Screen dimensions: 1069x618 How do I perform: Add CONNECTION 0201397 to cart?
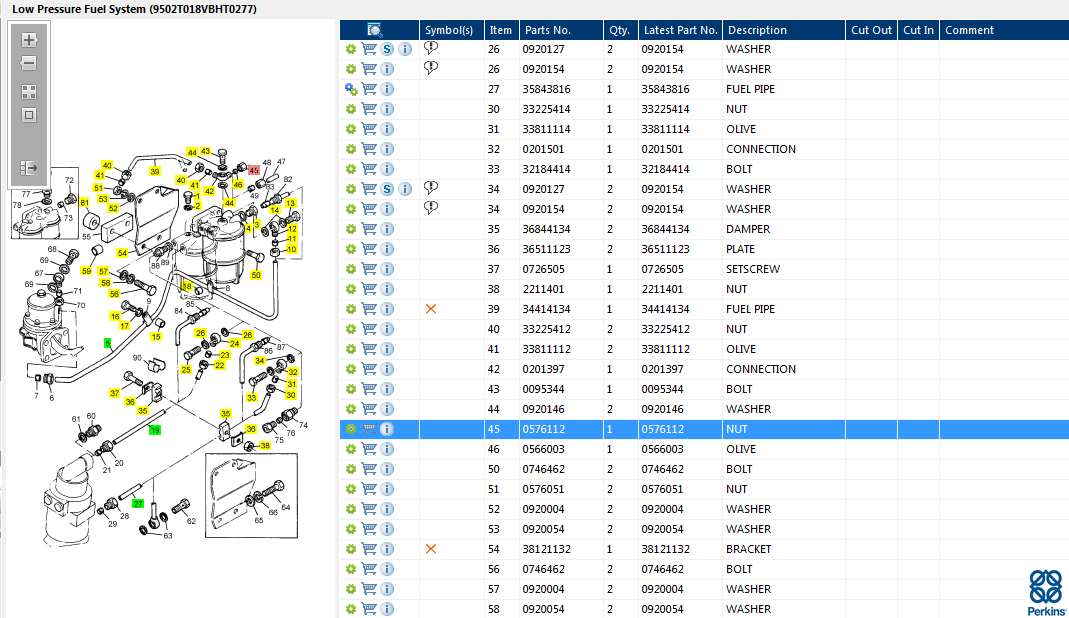(x=369, y=369)
